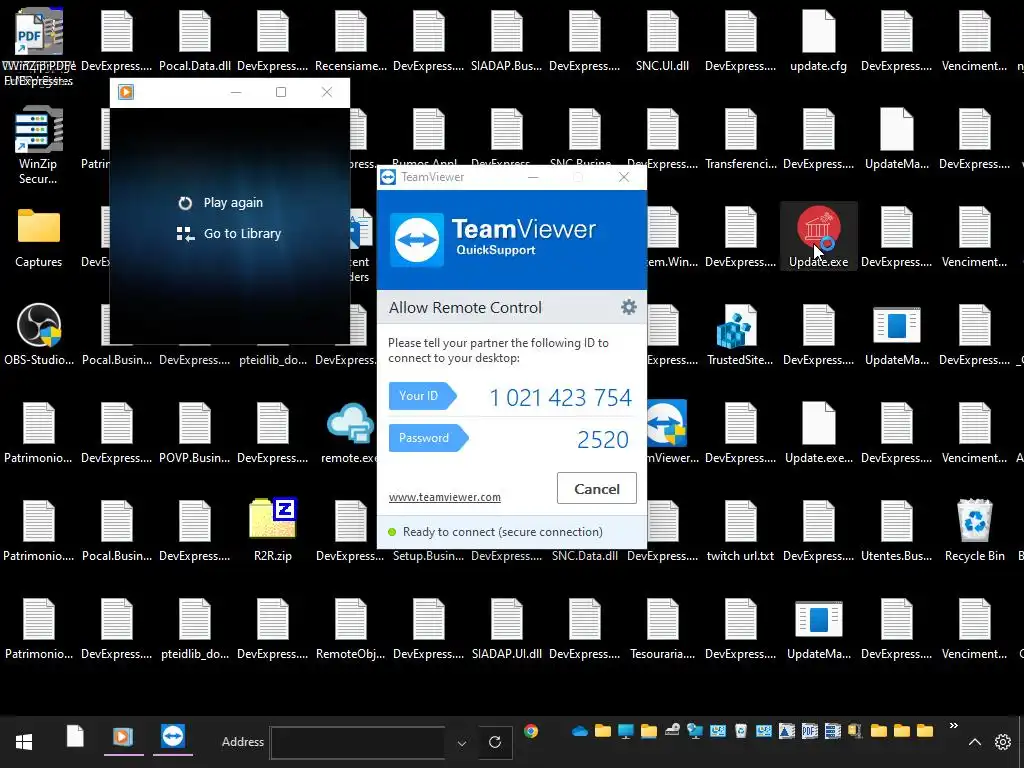This screenshot has height=768, width=1024.
Task: Select the Recensiame... file icon
Action: [351, 40]
